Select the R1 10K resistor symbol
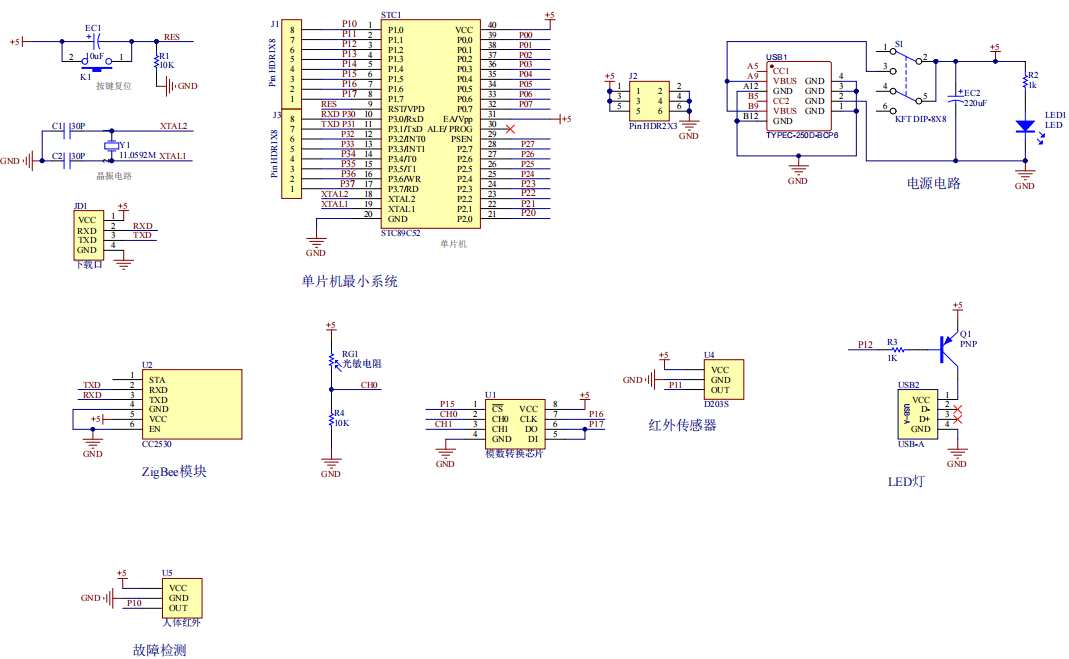Image resolution: width=1069 pixels, height=659 pixels. [157, 61]
